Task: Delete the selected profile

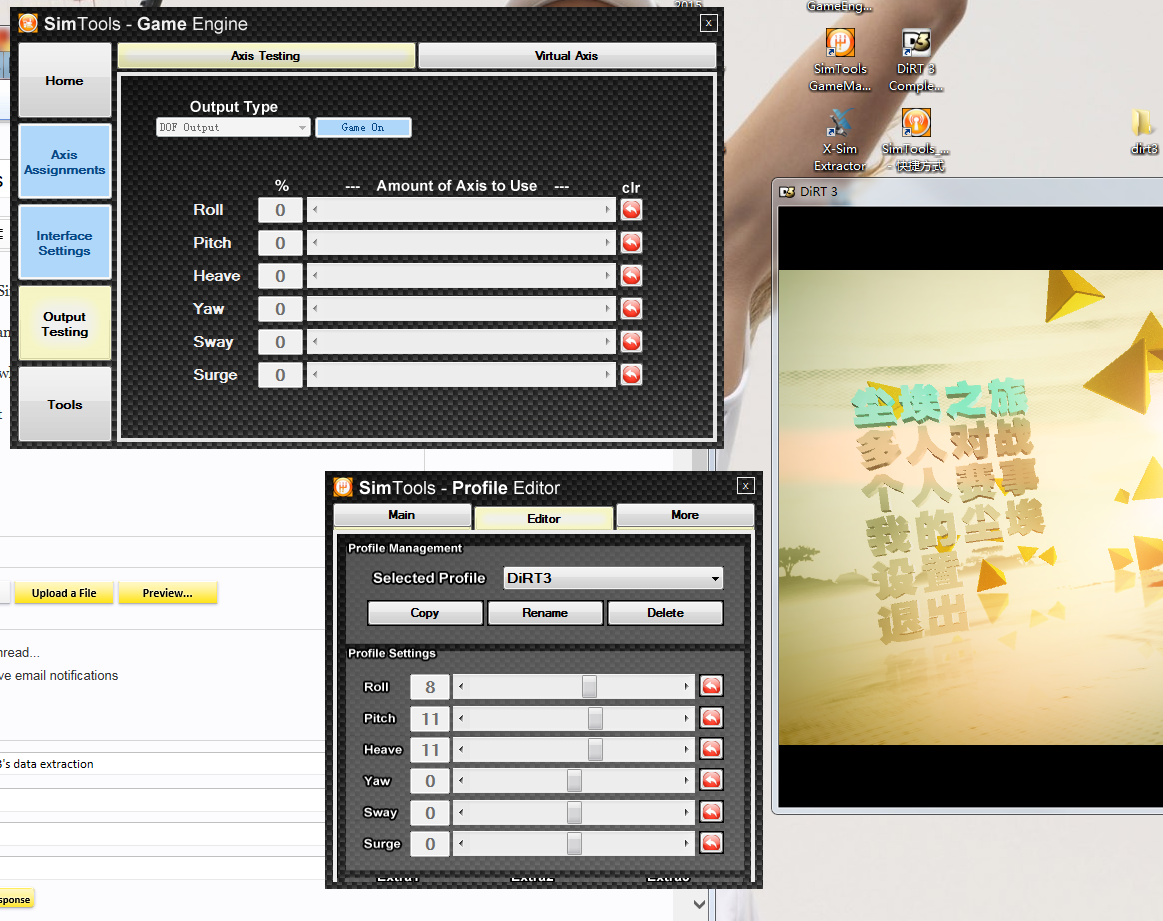Action: click(x=665, y=613)
